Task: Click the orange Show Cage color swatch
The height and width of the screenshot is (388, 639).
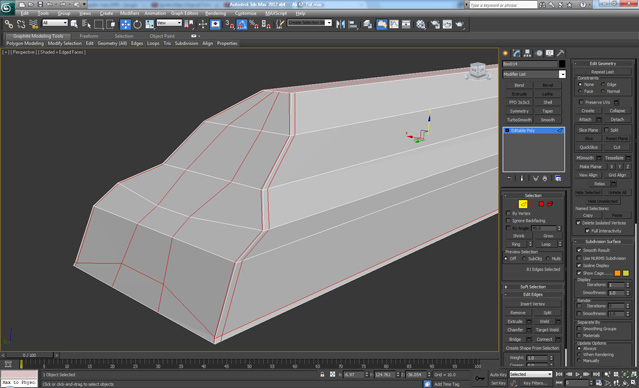Action: tap(617, 273)
